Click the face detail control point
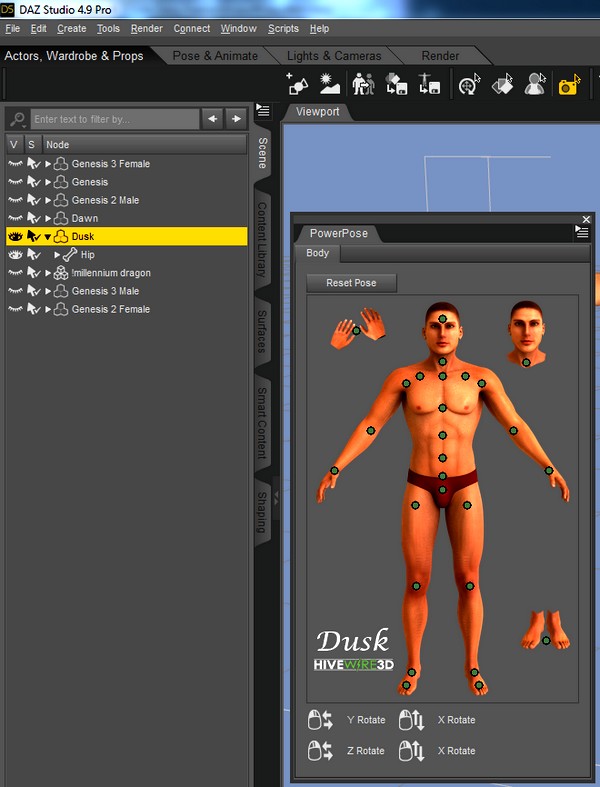Viewport: 600px width, 787px height. point(526,362)
